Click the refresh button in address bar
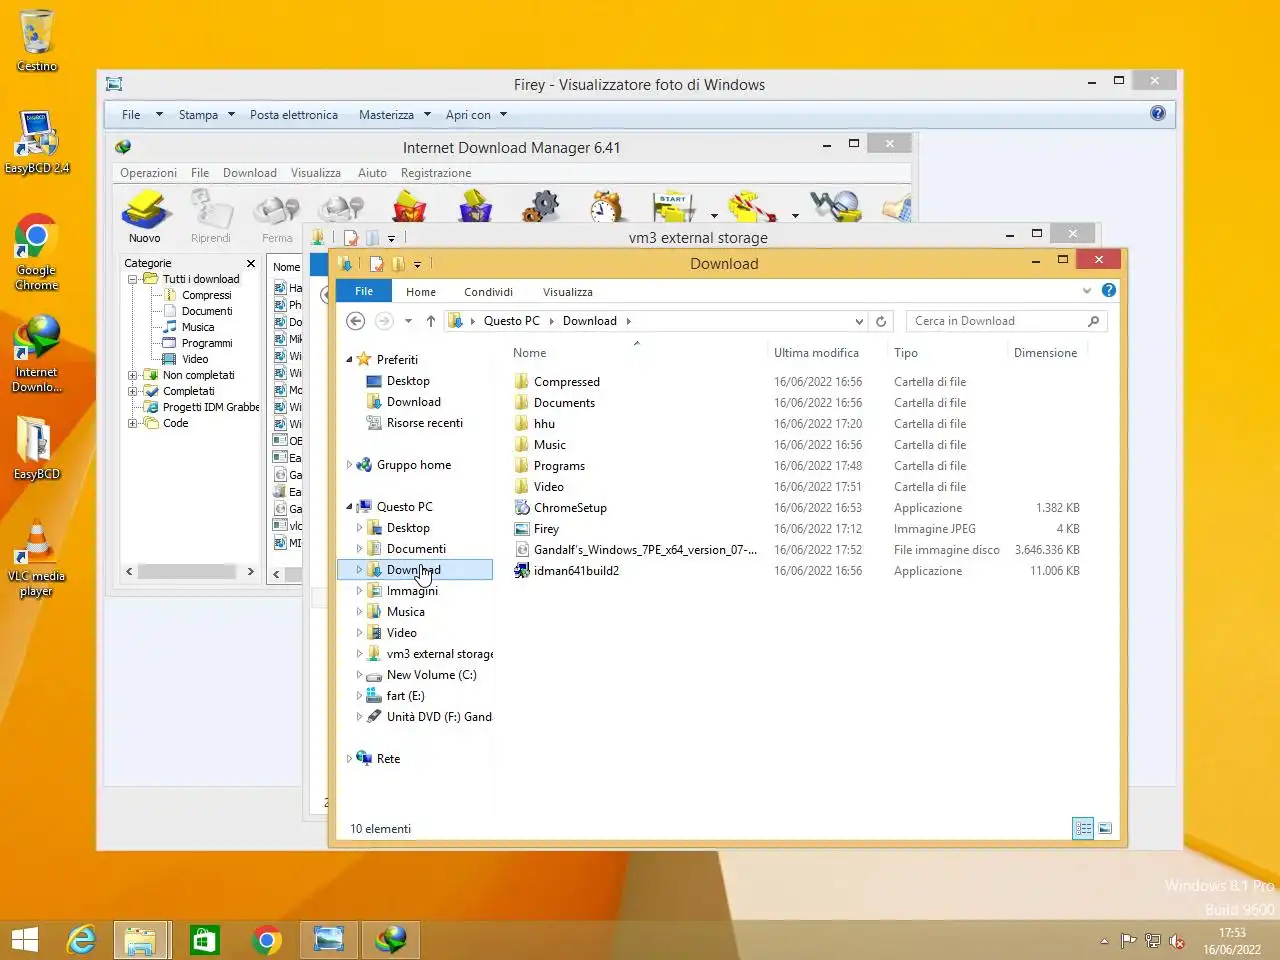The height and width of the screenshot is (960, 1280). pyautogui.click(x=881, y=321)
